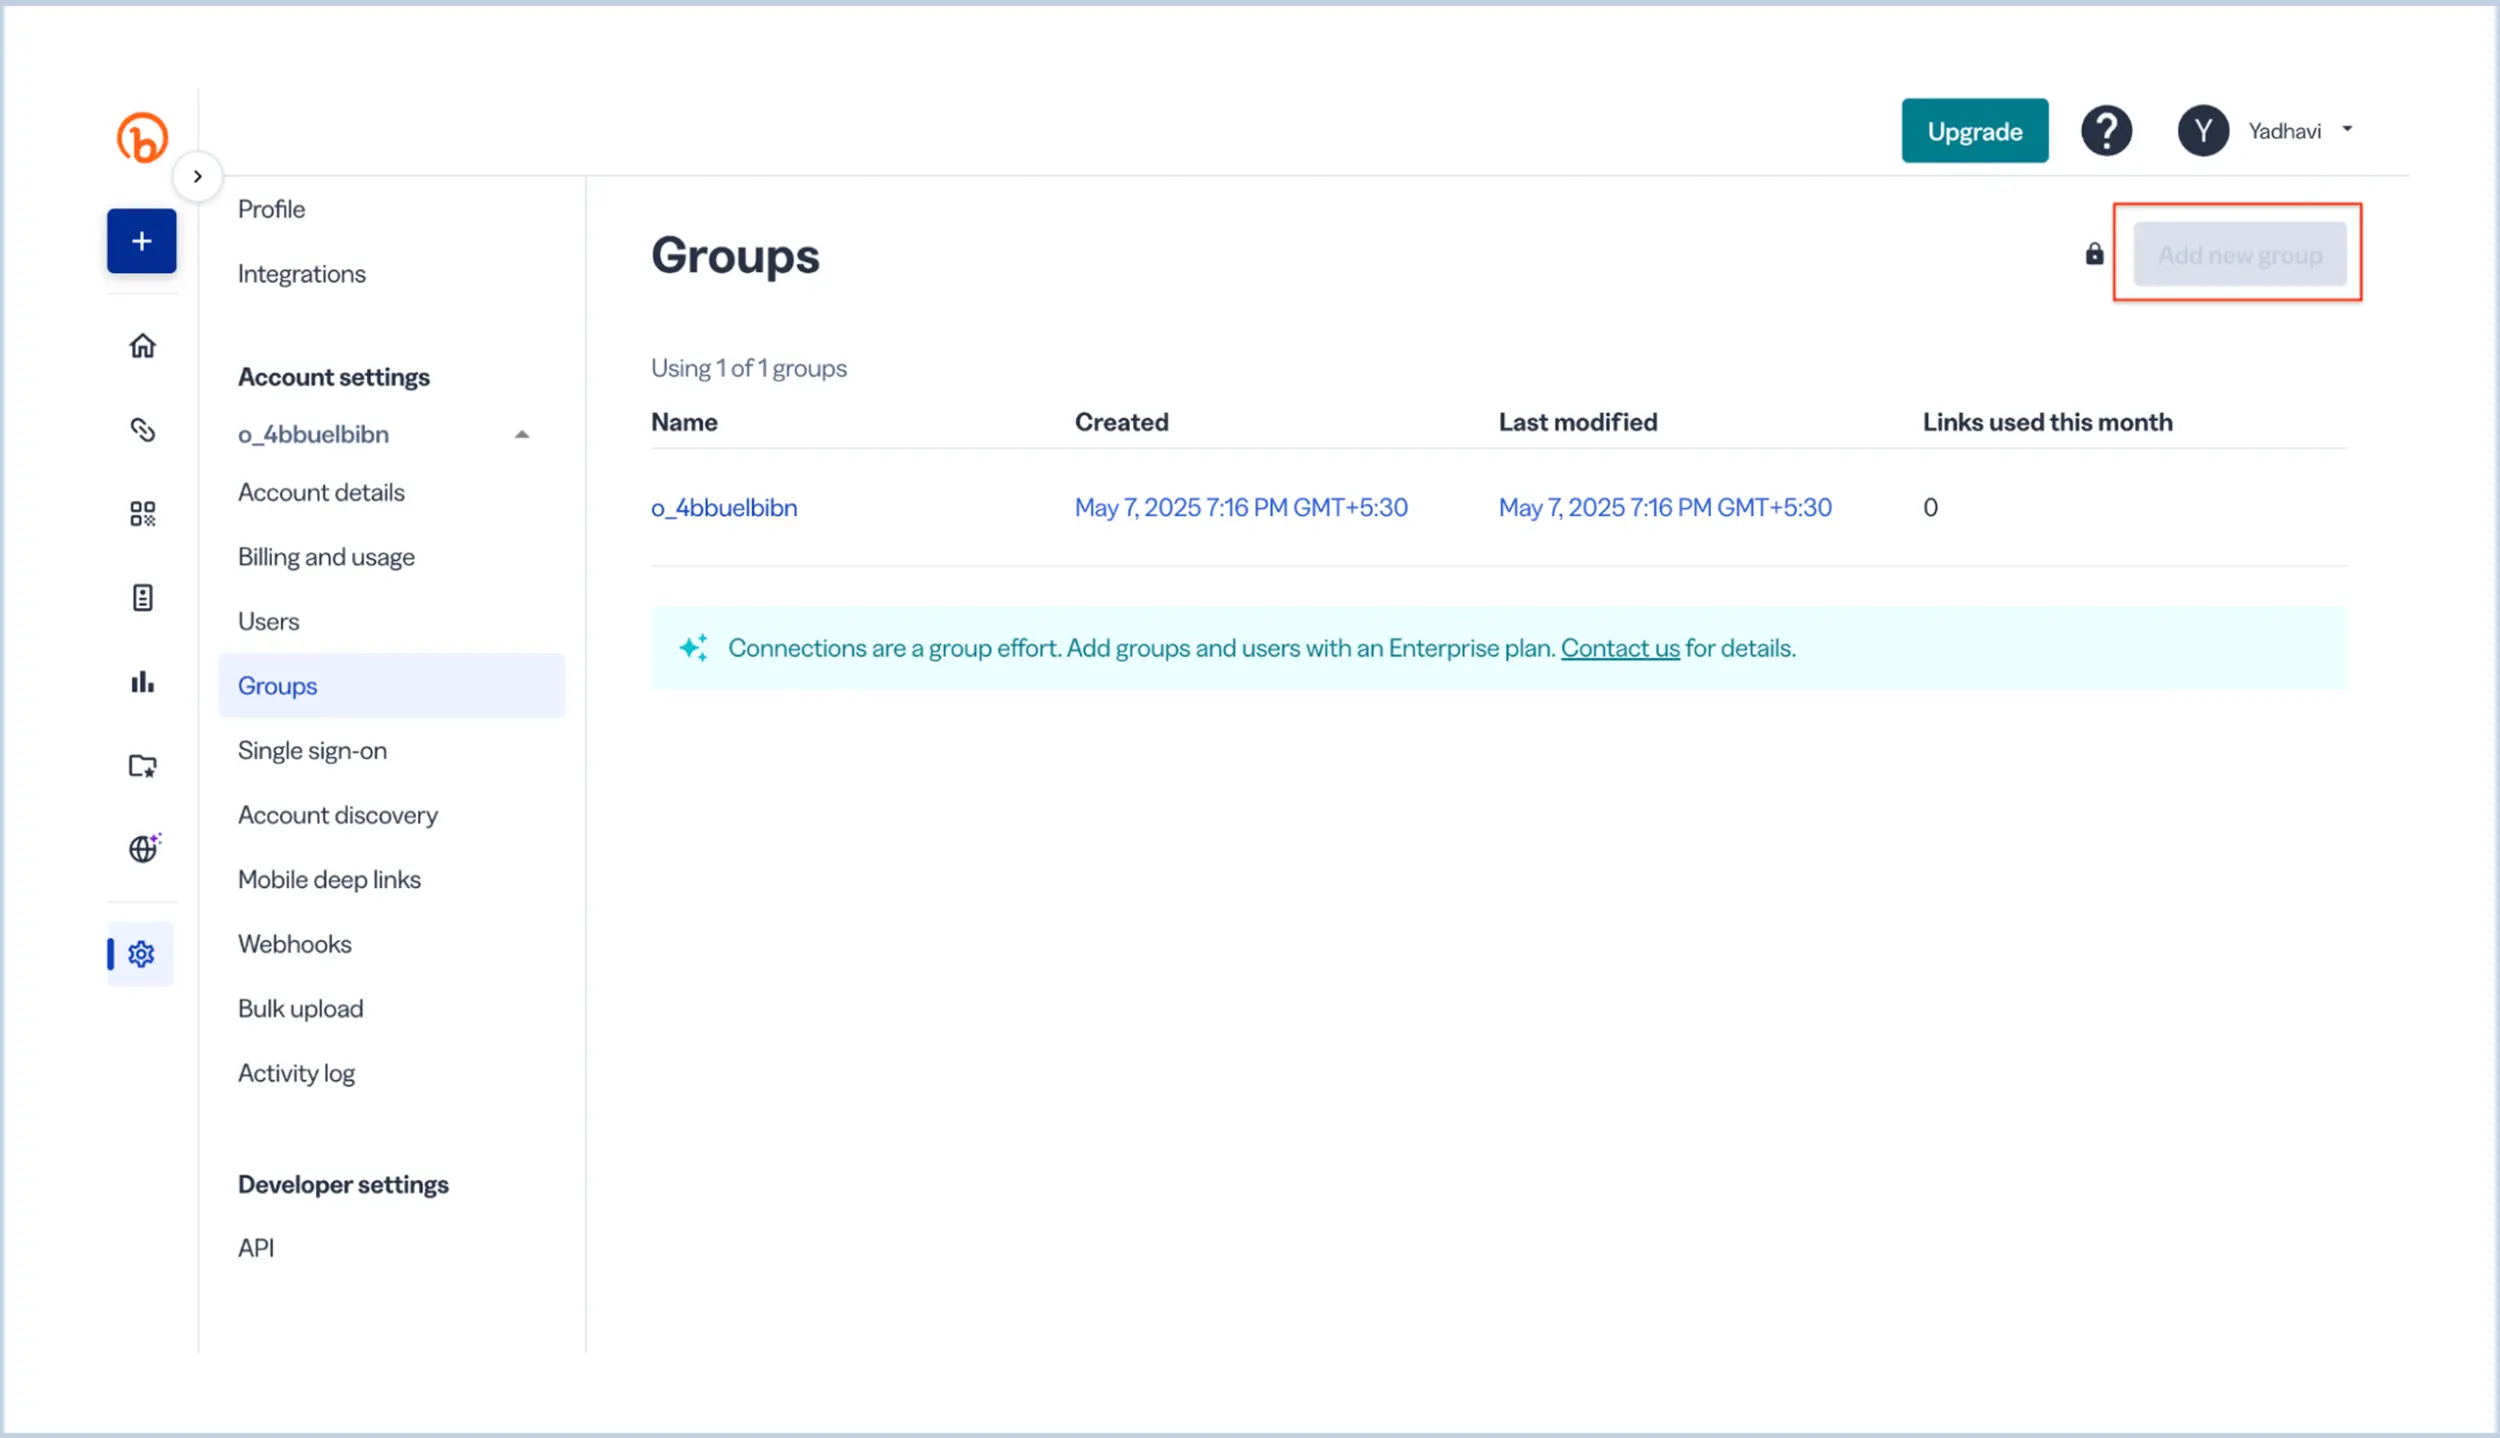Open the Contact us link
This screenshot has width=2500, height=1438.
(1620, 648)
